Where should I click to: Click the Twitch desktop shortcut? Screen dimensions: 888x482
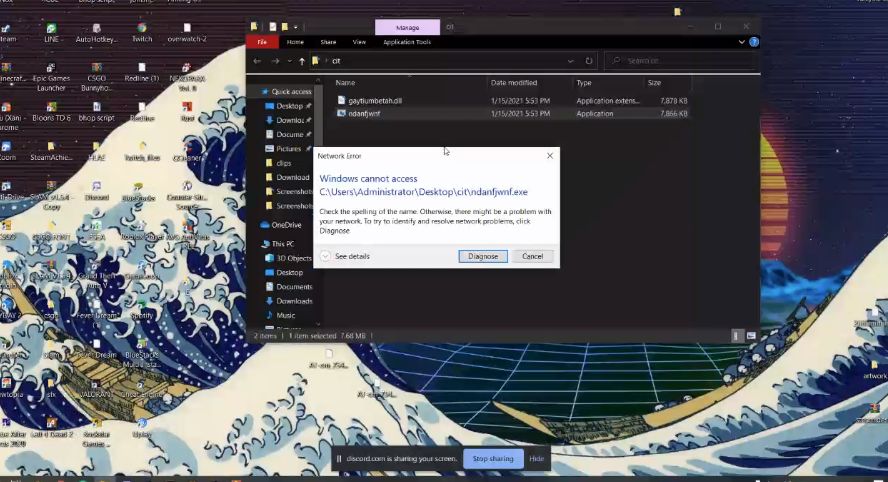pos(142,33)
